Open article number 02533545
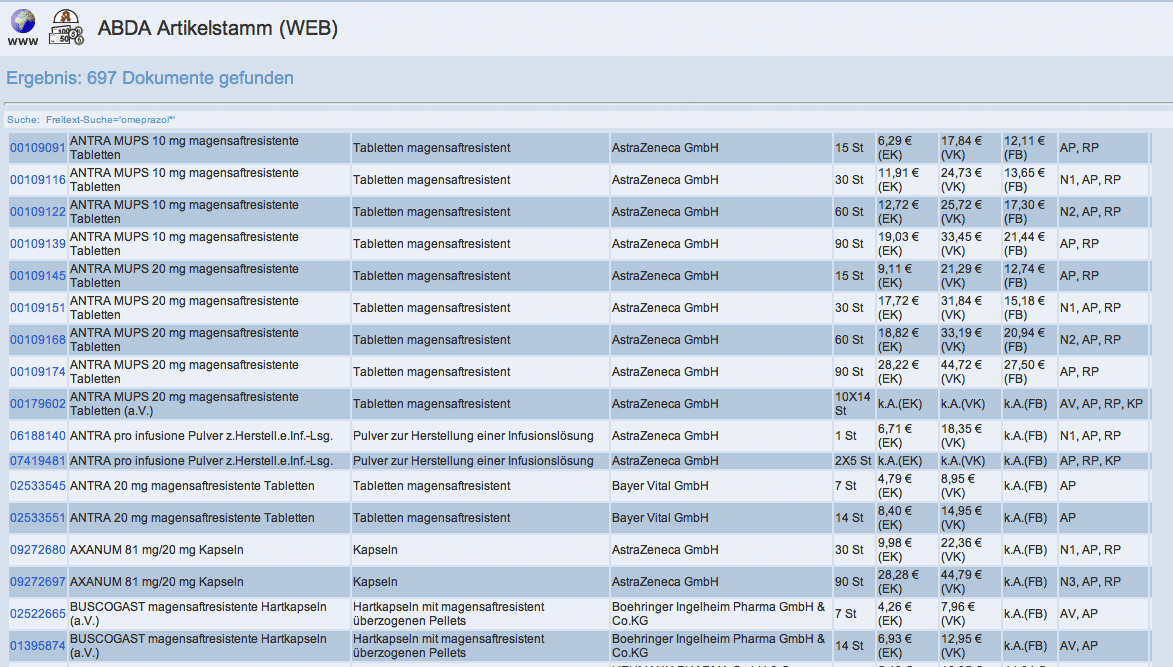1173x667 pixels. (x=37, y=486)
